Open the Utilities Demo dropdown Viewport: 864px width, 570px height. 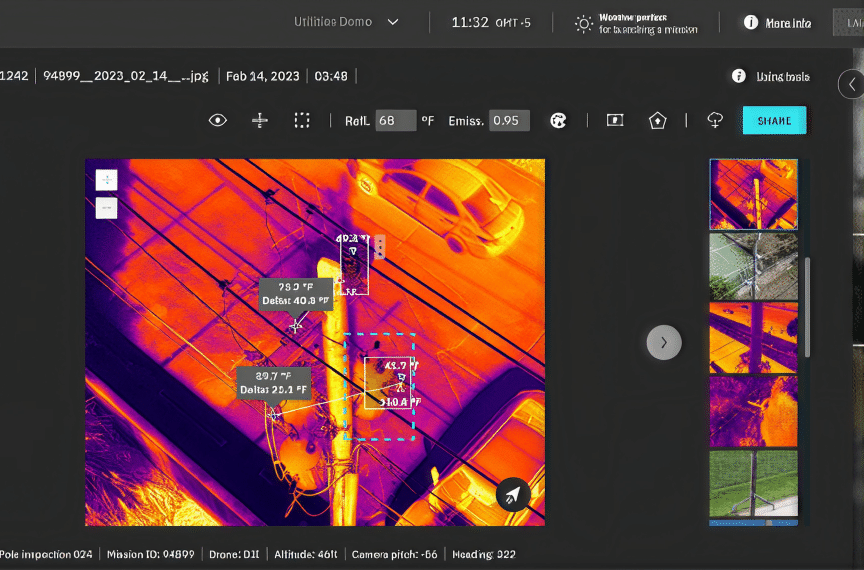346,22
